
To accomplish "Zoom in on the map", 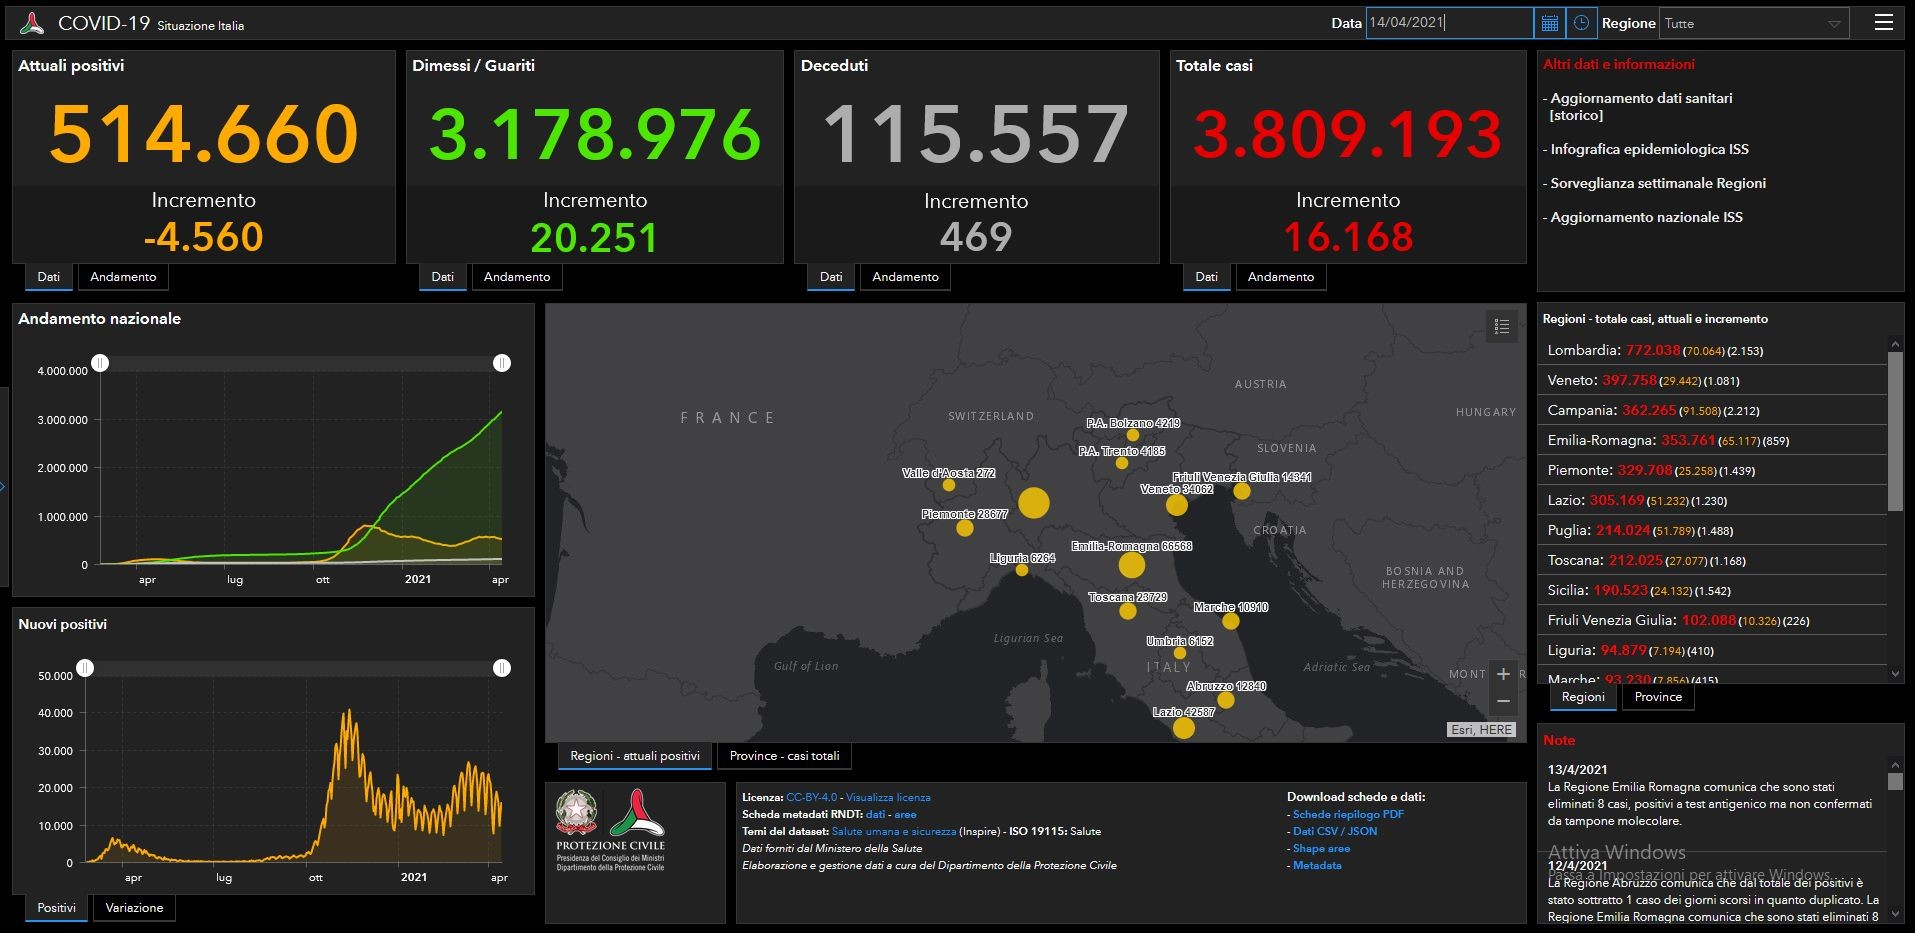I will (1503, 674).
